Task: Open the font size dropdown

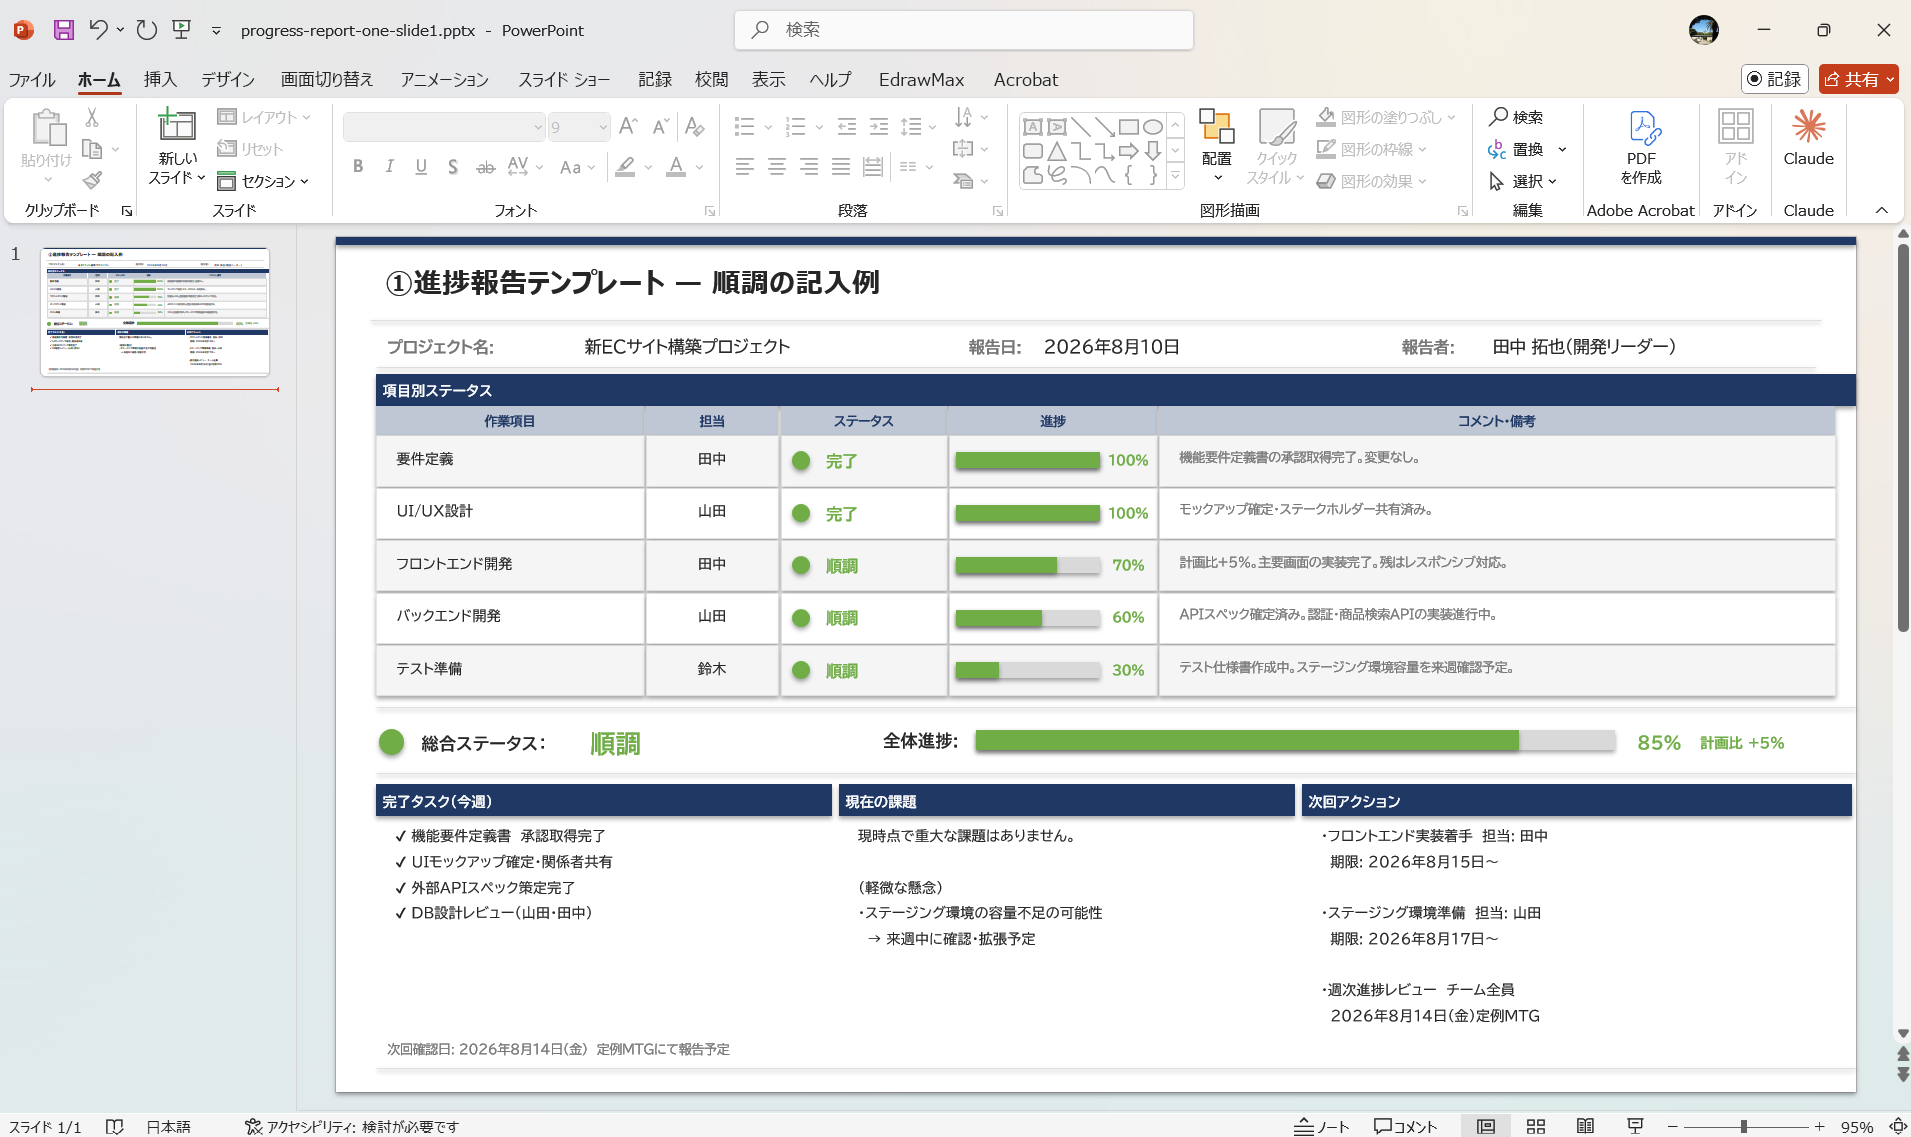Action: click(x=603, y=127)
